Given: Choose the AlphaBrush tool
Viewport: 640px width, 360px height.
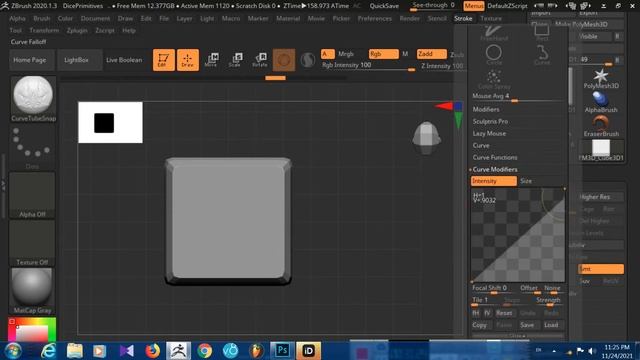Looking at the screenshot, I should tap(601, 102).
